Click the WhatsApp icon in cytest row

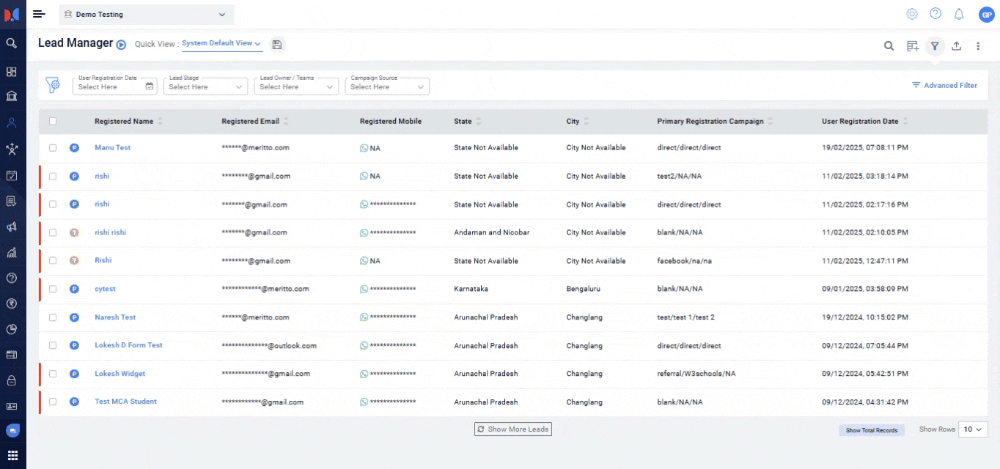coord(364,289)
